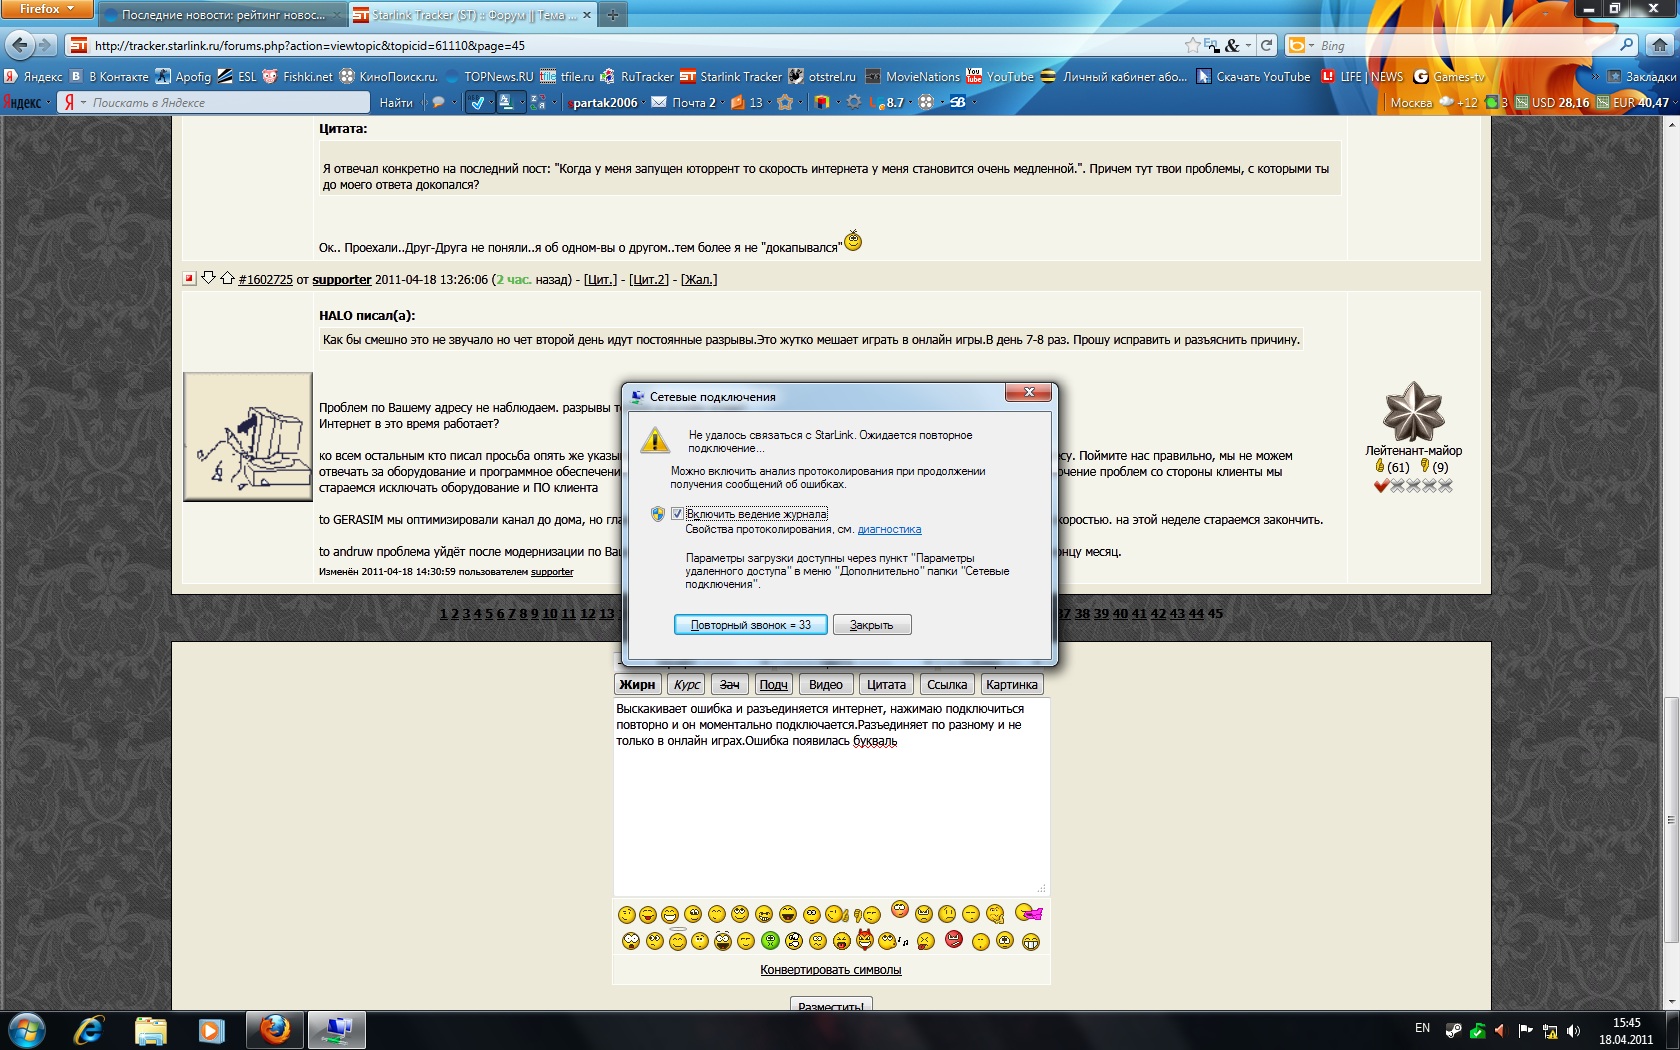This screenshot has width=1680, height=1050.
Task: Click the vertical page scrollbar thumb
Action: click(1670, 819)
